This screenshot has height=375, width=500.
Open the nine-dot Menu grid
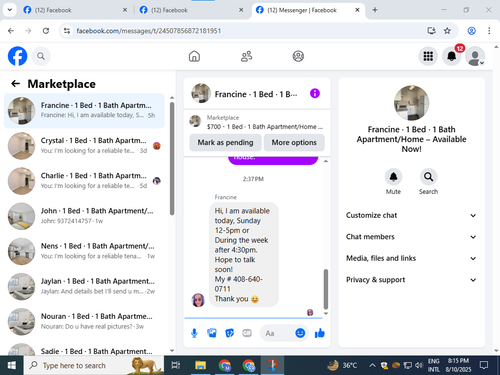pos(428,56)
